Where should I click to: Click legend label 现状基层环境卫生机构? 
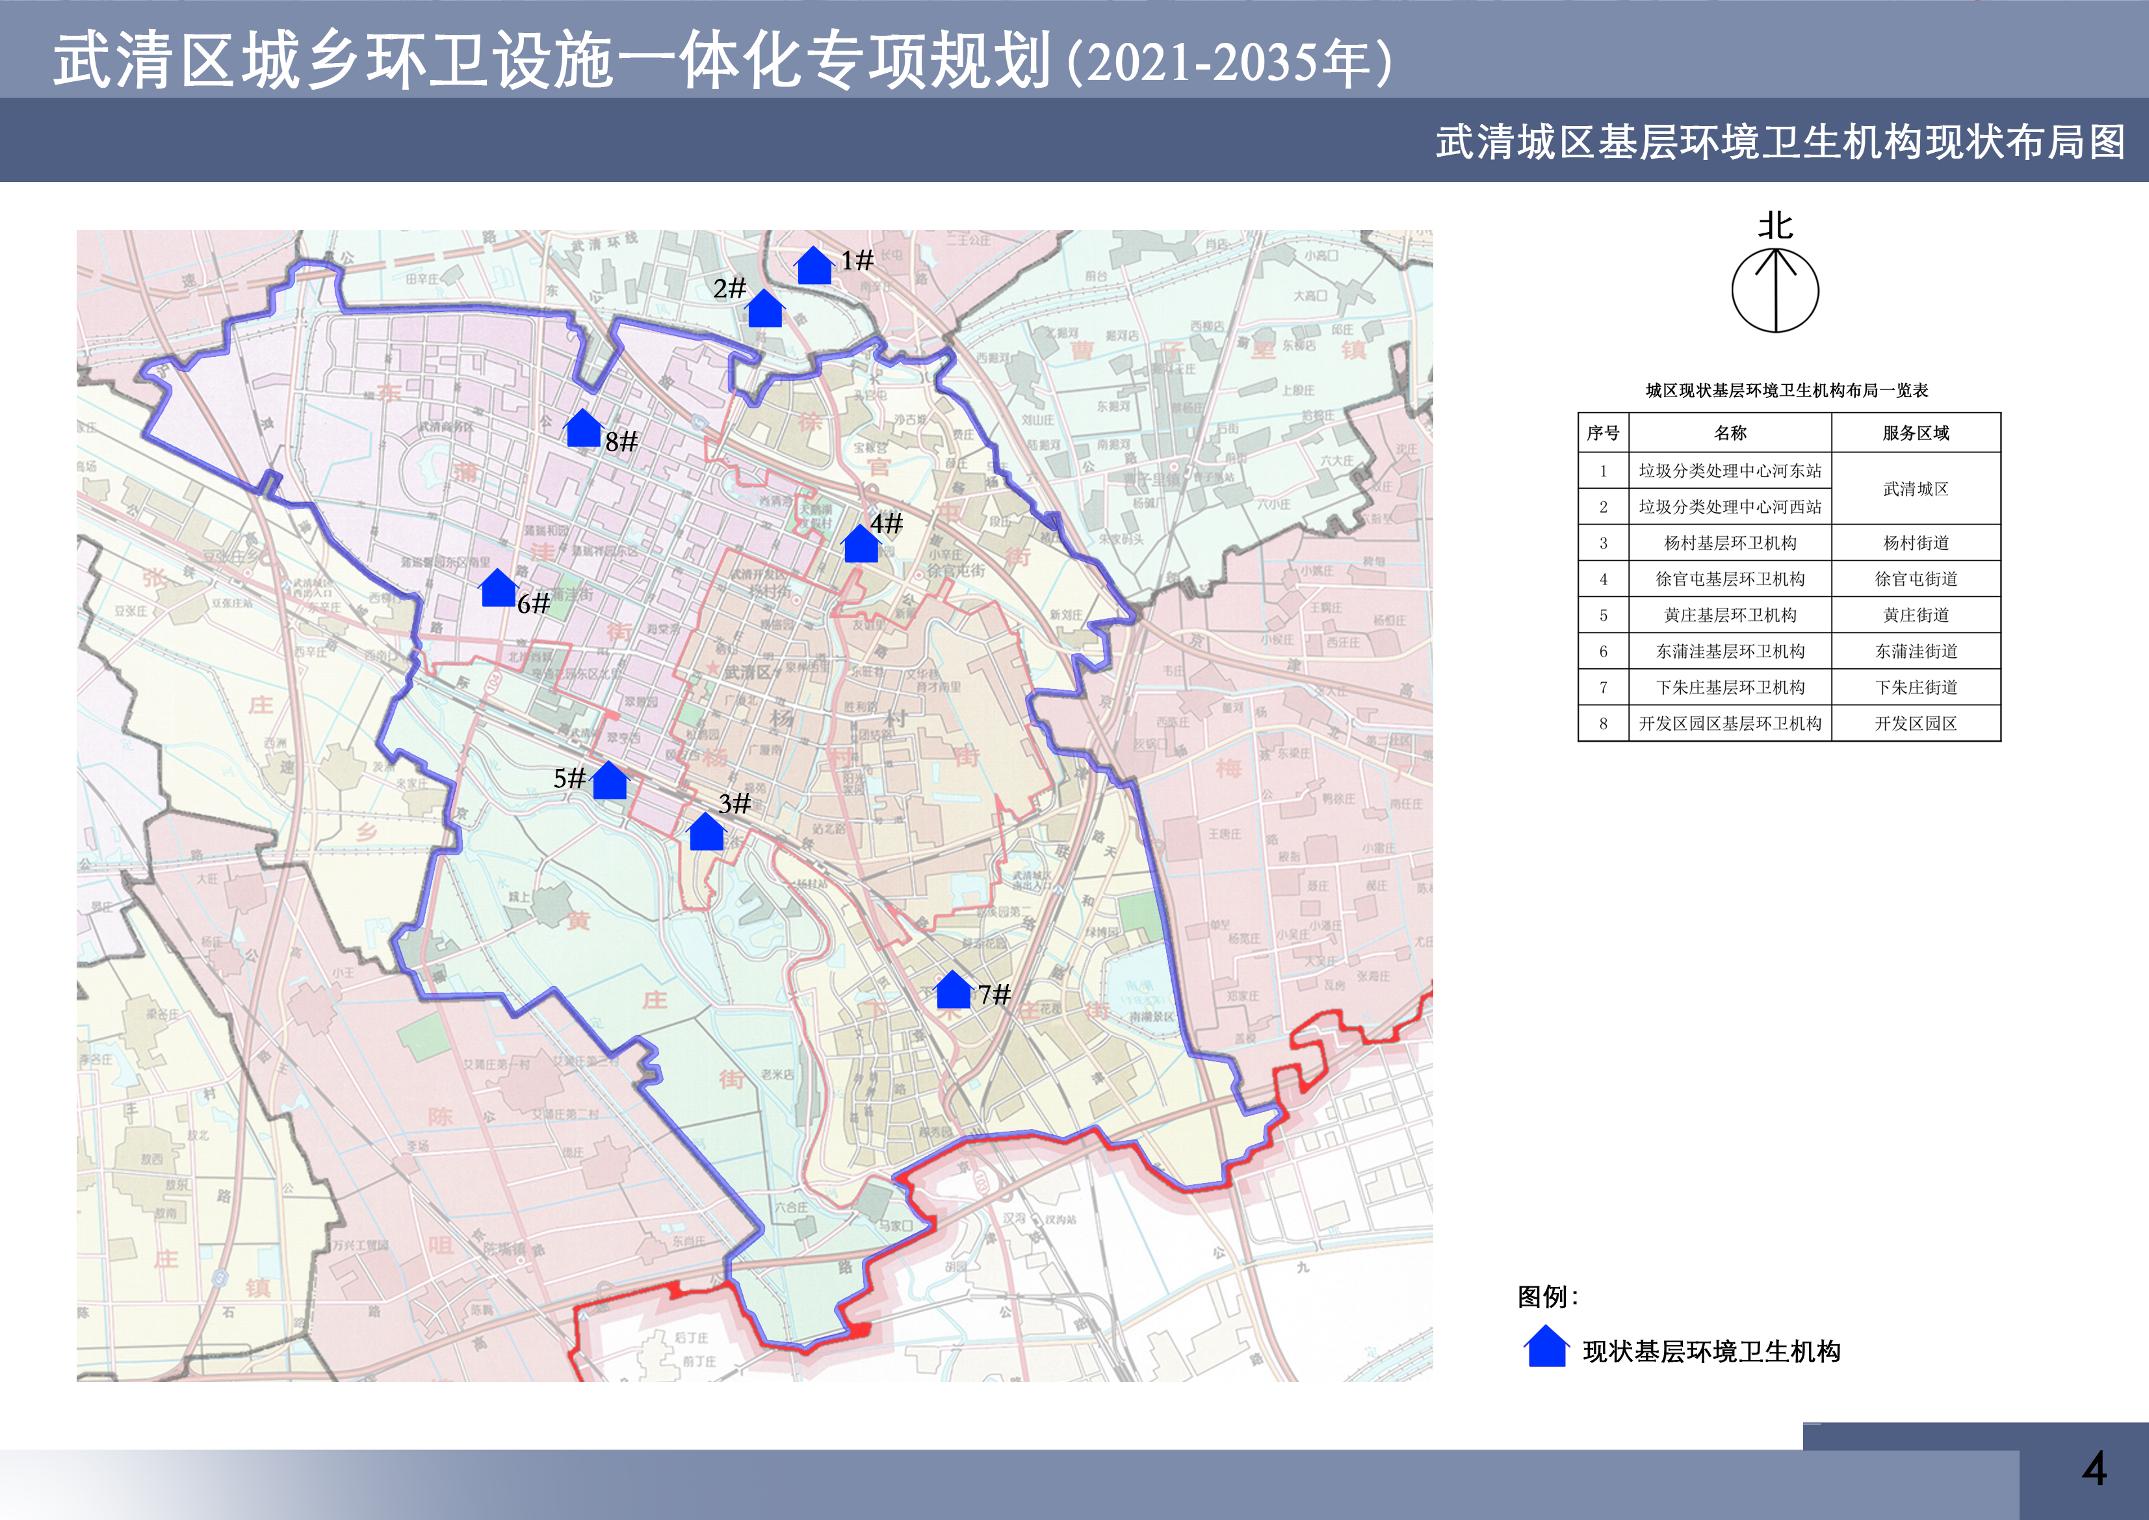coord(1711,1352)
